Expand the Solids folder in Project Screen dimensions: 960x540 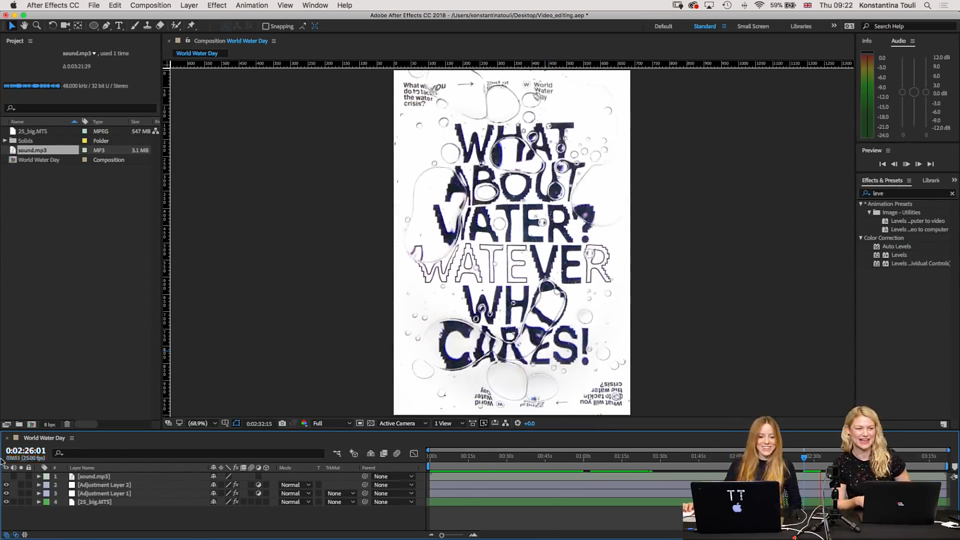click(5, 141)
